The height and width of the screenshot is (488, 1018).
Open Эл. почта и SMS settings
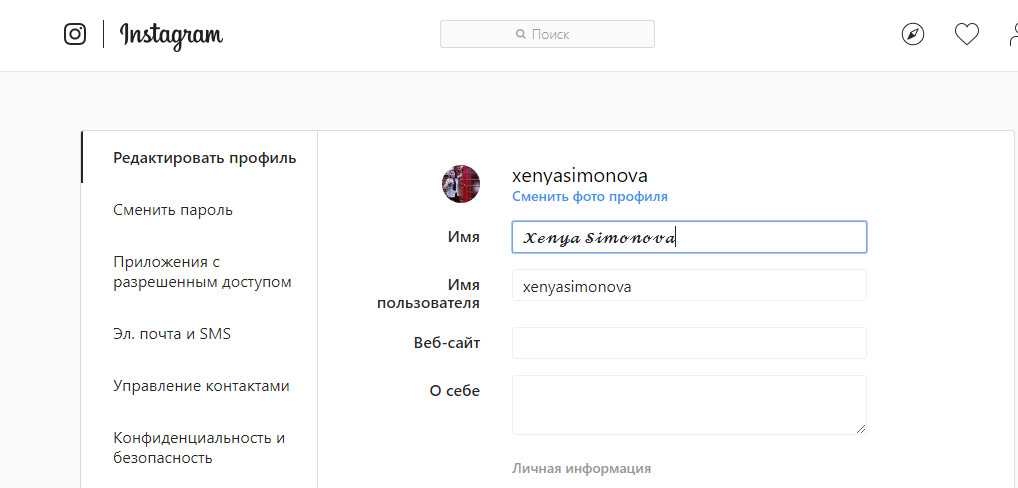click(172, 334)
